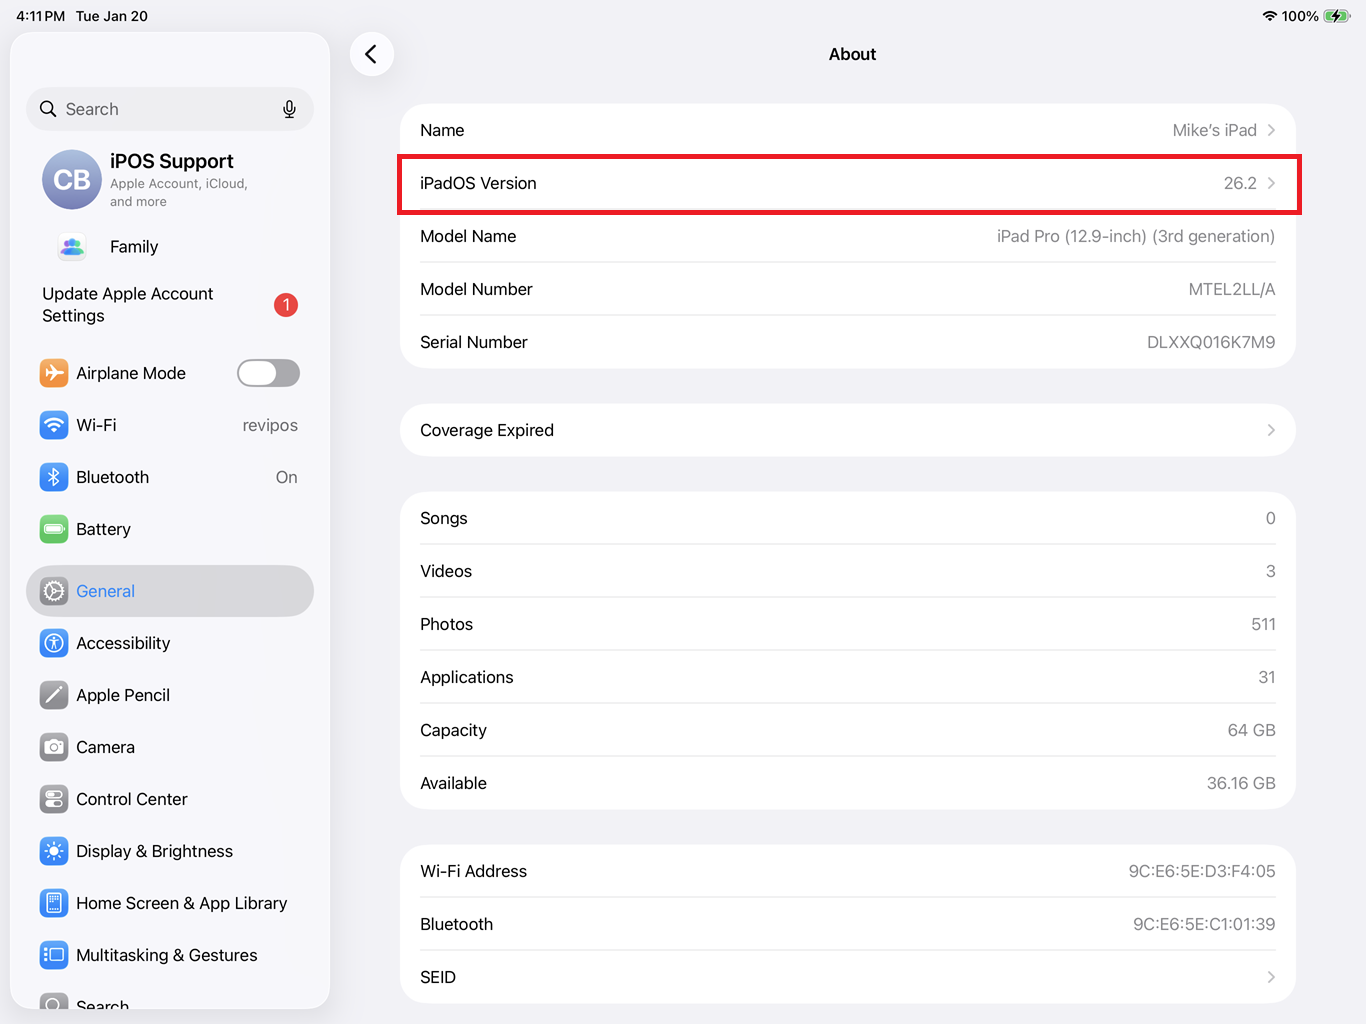Tap the Wi-Fi settings icon

[x=54, y=425]
